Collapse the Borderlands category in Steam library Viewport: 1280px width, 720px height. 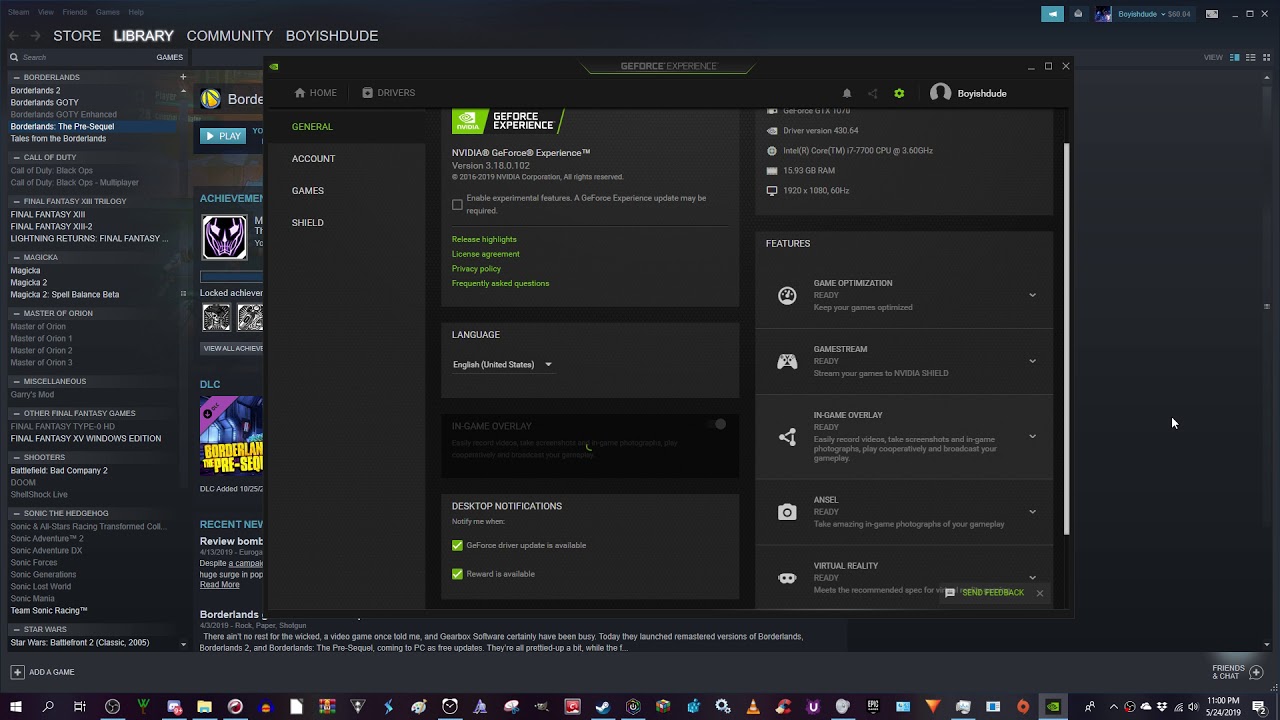16,77
